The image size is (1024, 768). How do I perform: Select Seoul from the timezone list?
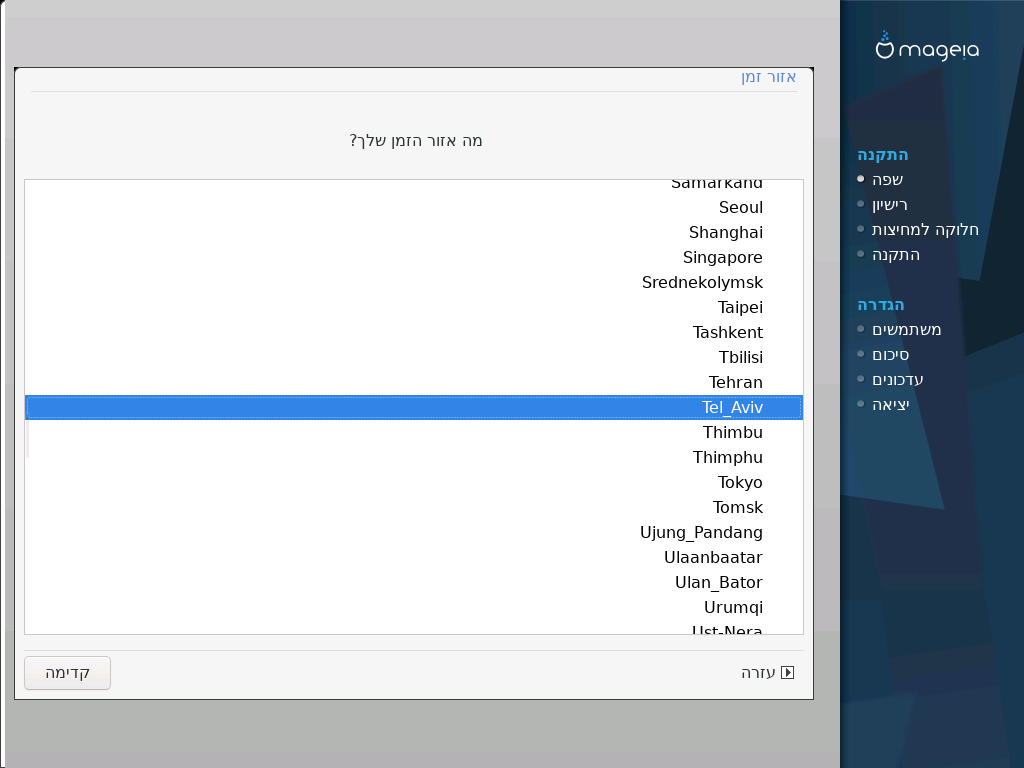pos(414,208)
